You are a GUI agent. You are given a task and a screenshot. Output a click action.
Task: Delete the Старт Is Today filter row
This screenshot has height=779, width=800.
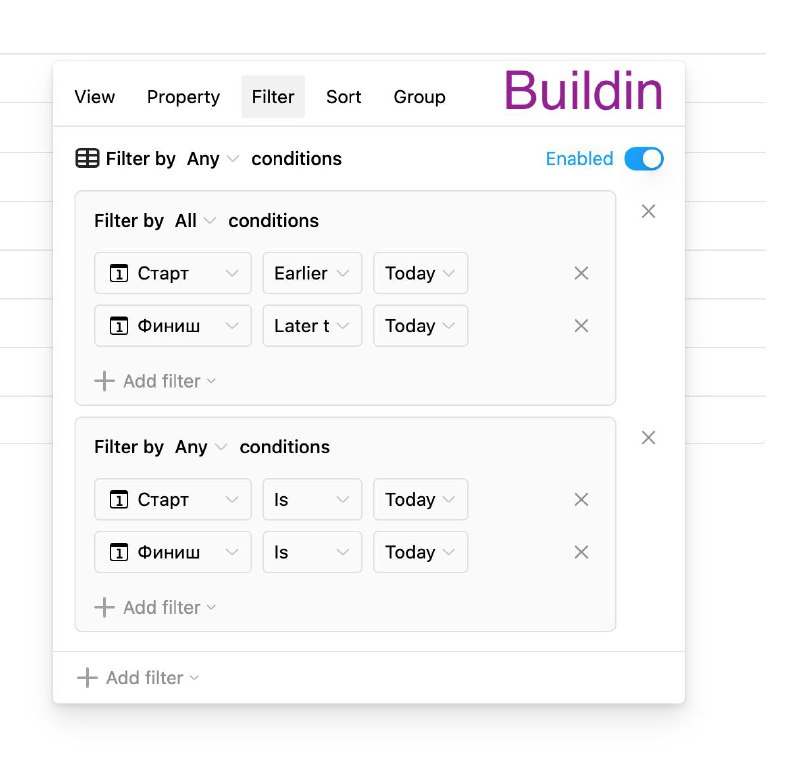[x=581, y=499]
